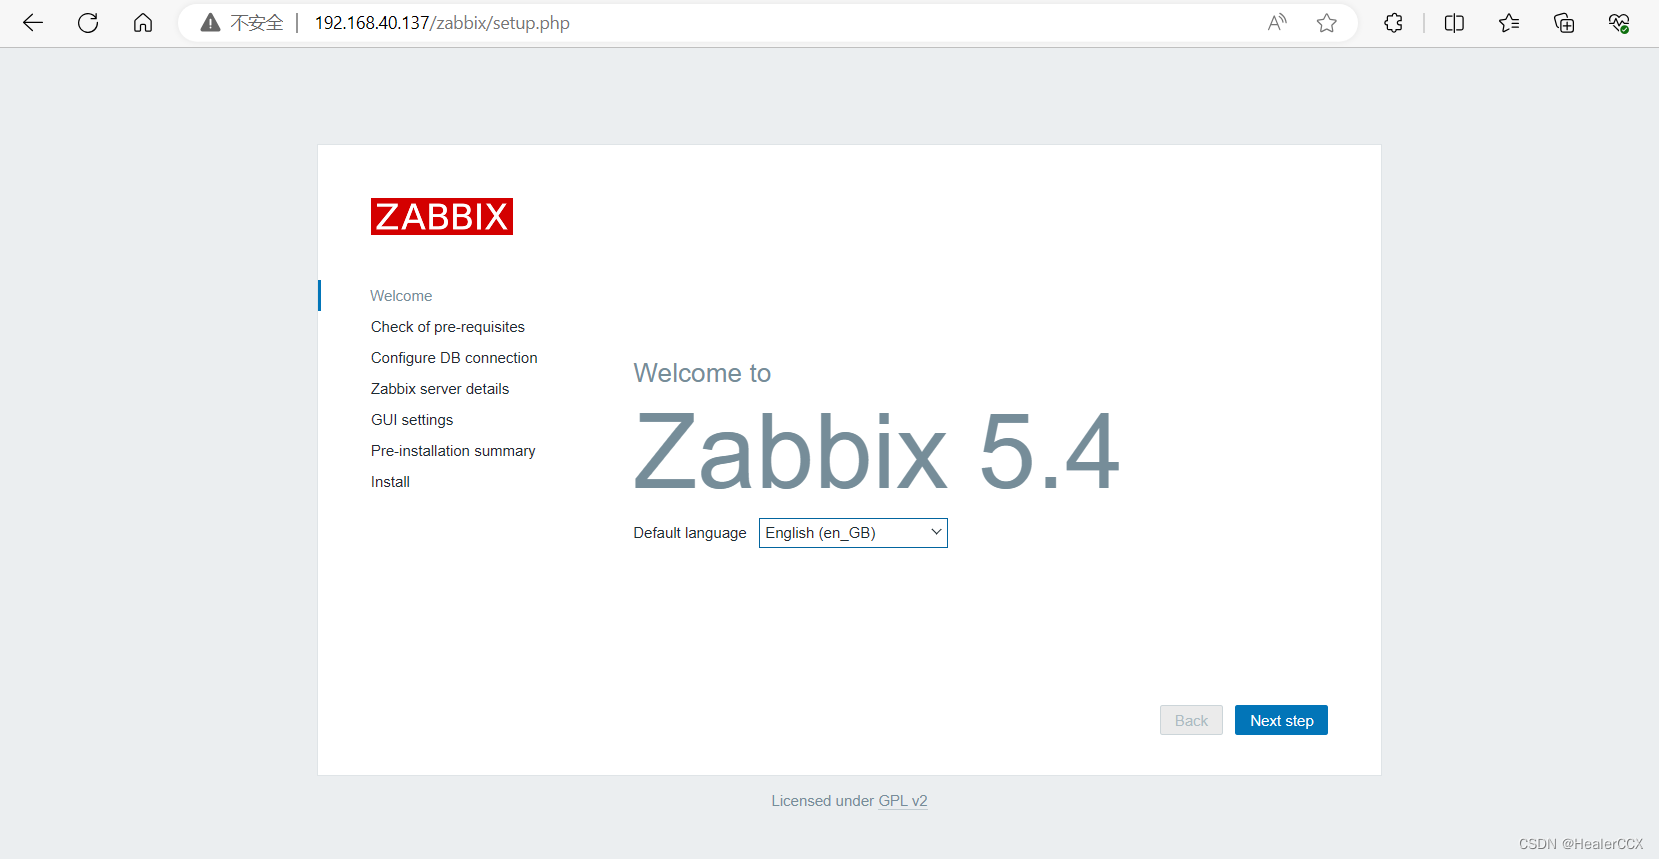The image size is (1659, 859).
Task: Click the not-secure warning triangle icon
Action: coord(210,23)
